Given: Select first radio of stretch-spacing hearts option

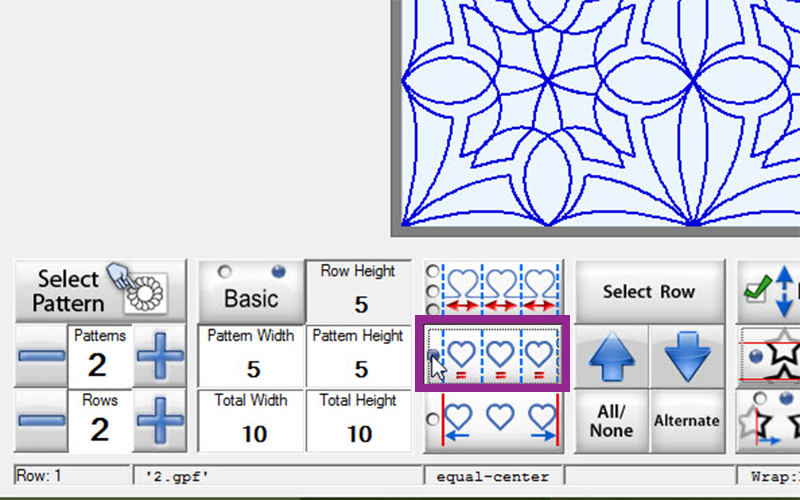Looking at the screenshot, I should pos(433,271).
